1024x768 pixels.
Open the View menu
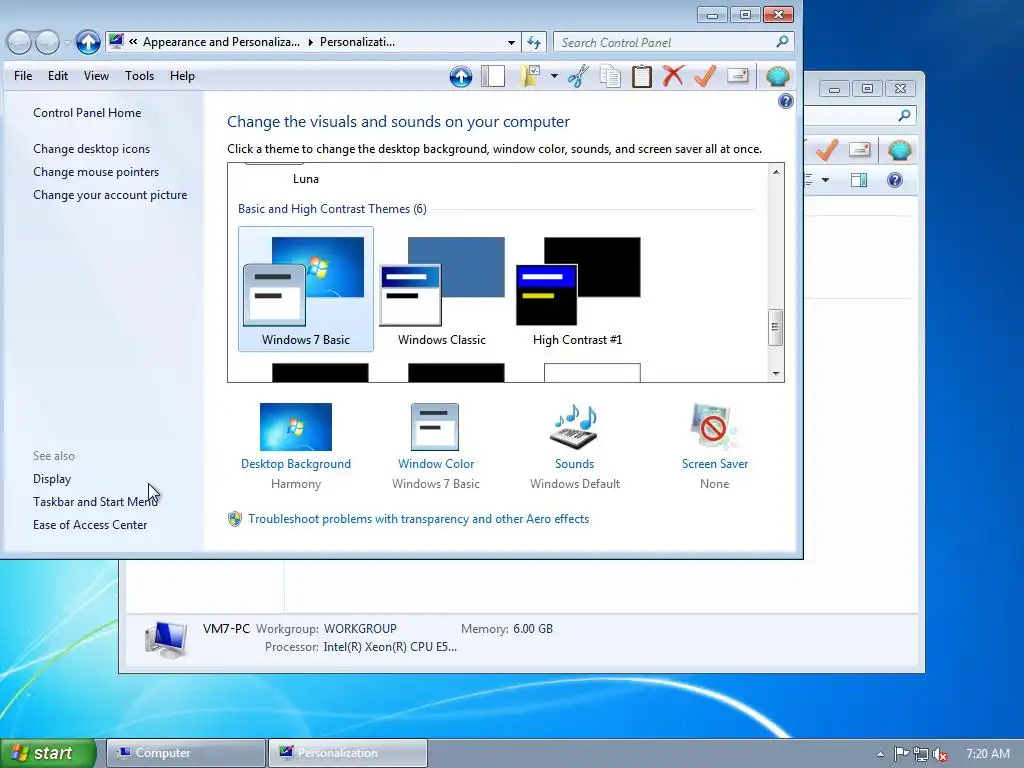tap(96, 76)
